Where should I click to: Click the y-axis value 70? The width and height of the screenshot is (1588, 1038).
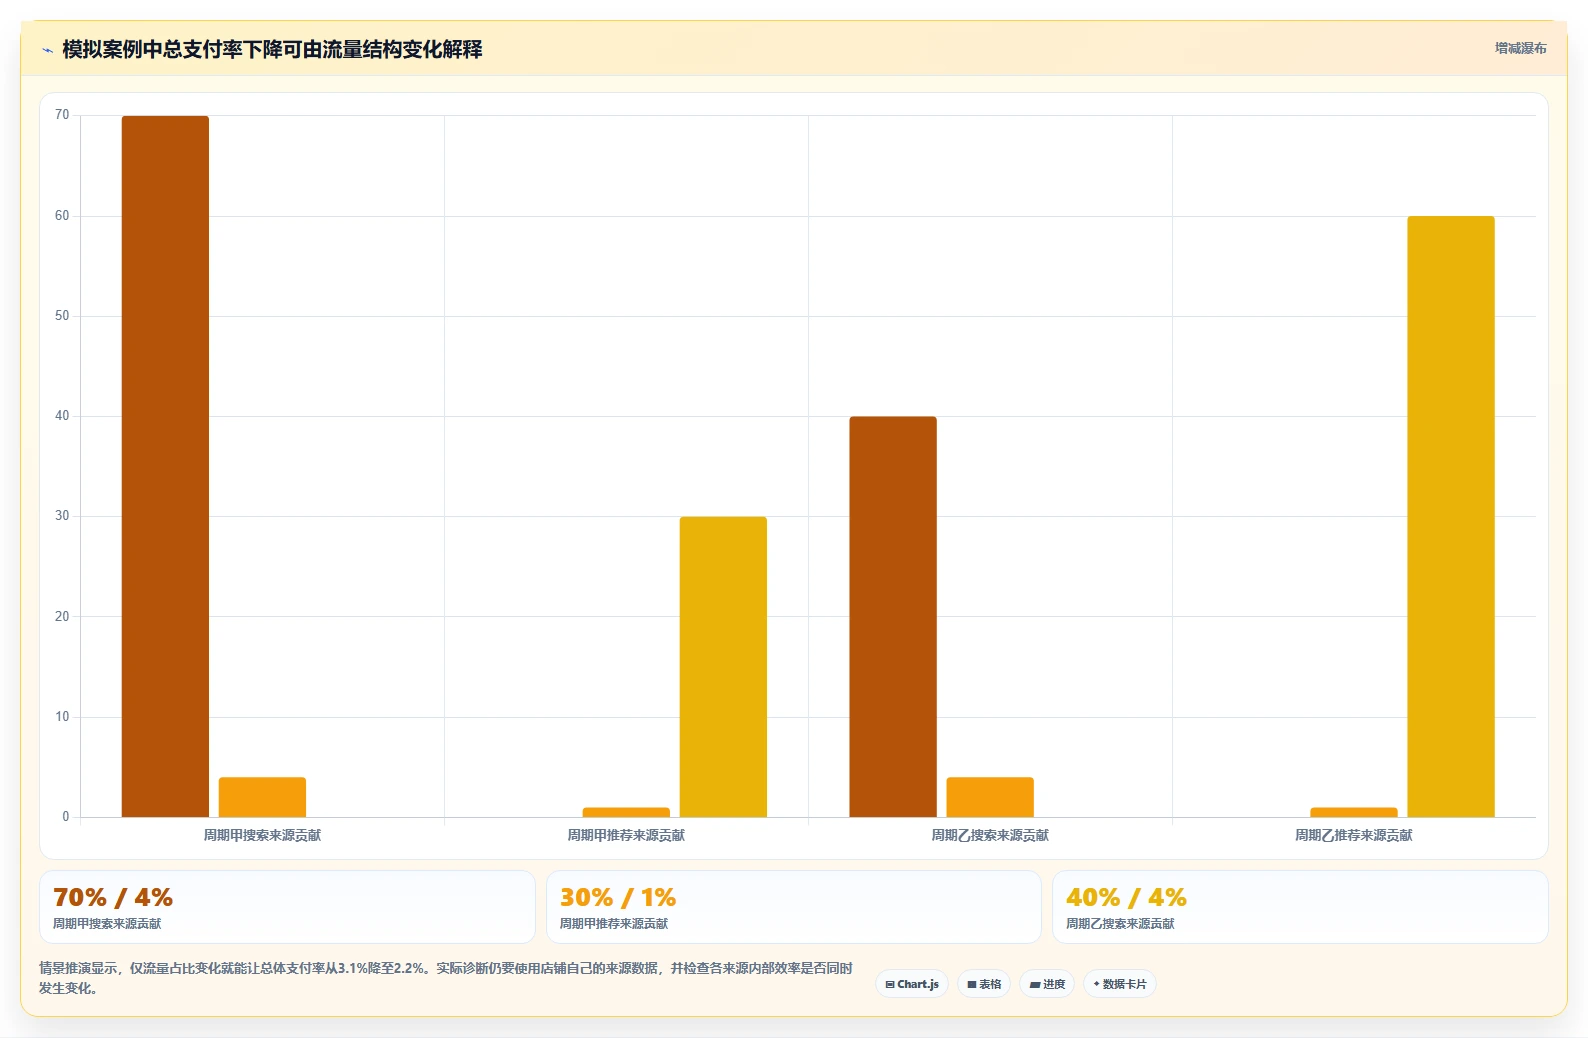coord(62,115)
